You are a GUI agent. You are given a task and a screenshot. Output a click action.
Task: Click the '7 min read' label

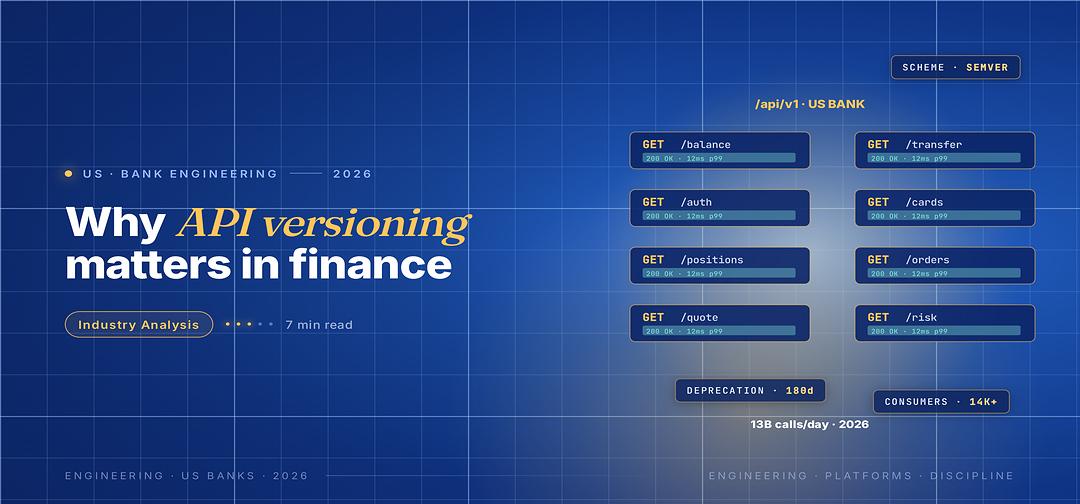point(319,324)
